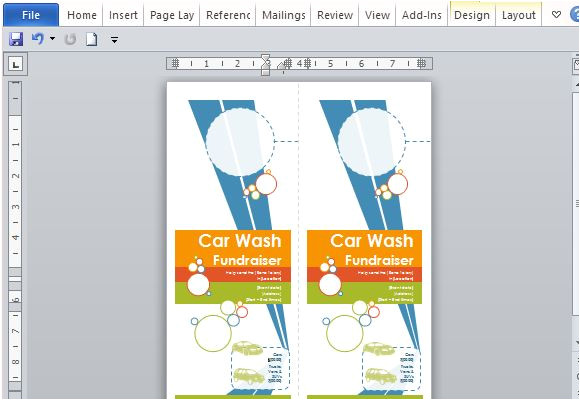The image size is (580, 400).
Task: Click right hanger's red tagline band
Action: 365,275
